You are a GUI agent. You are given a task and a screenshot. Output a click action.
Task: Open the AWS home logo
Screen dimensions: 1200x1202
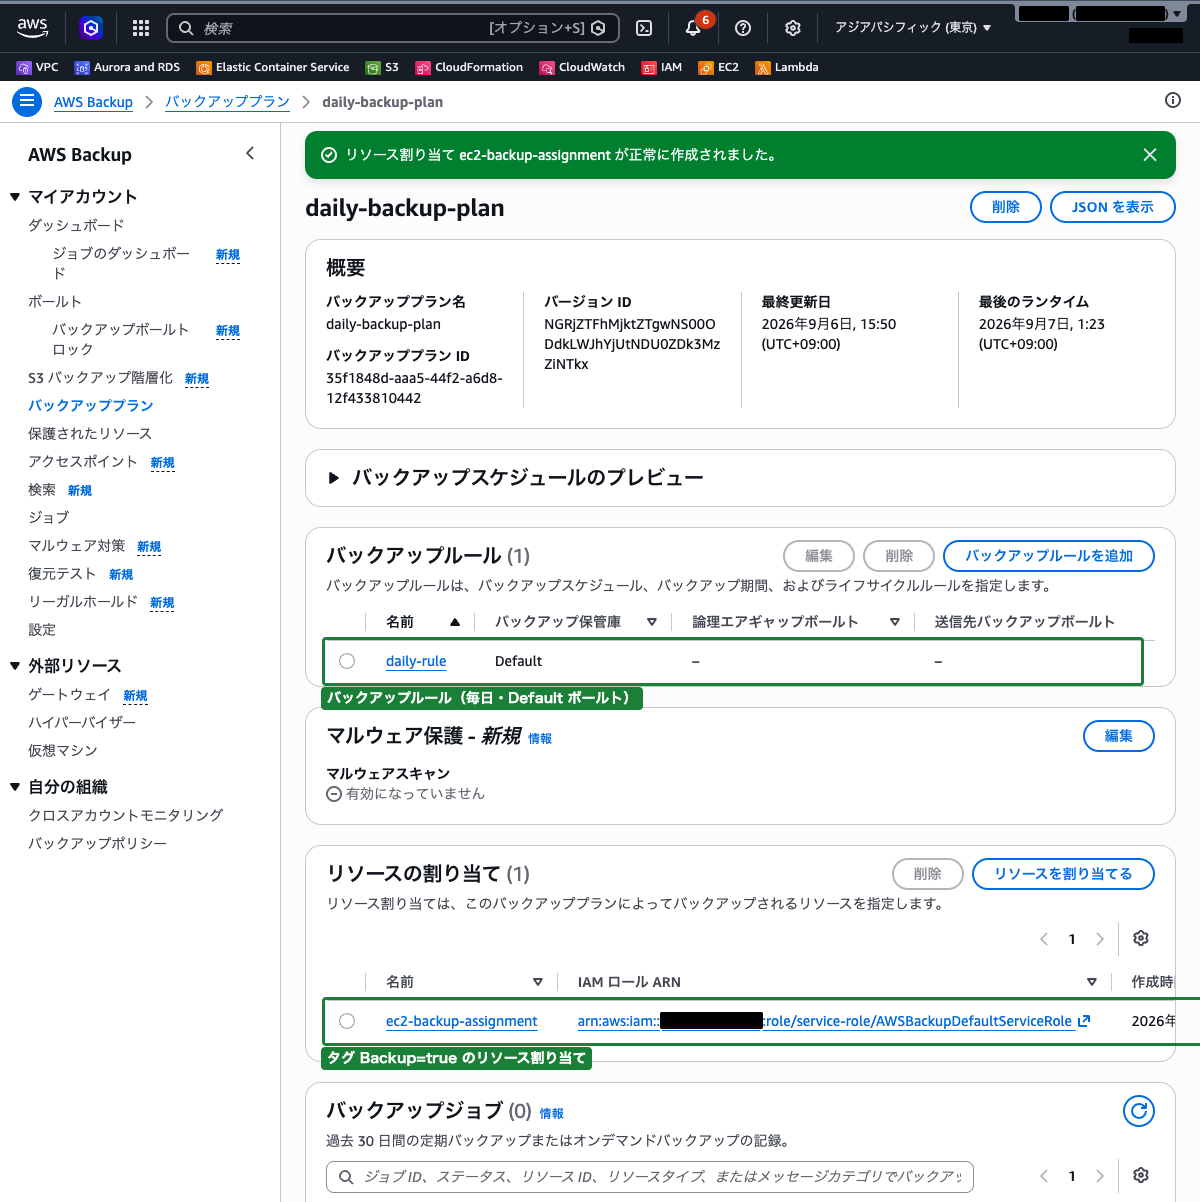(32, 28)
